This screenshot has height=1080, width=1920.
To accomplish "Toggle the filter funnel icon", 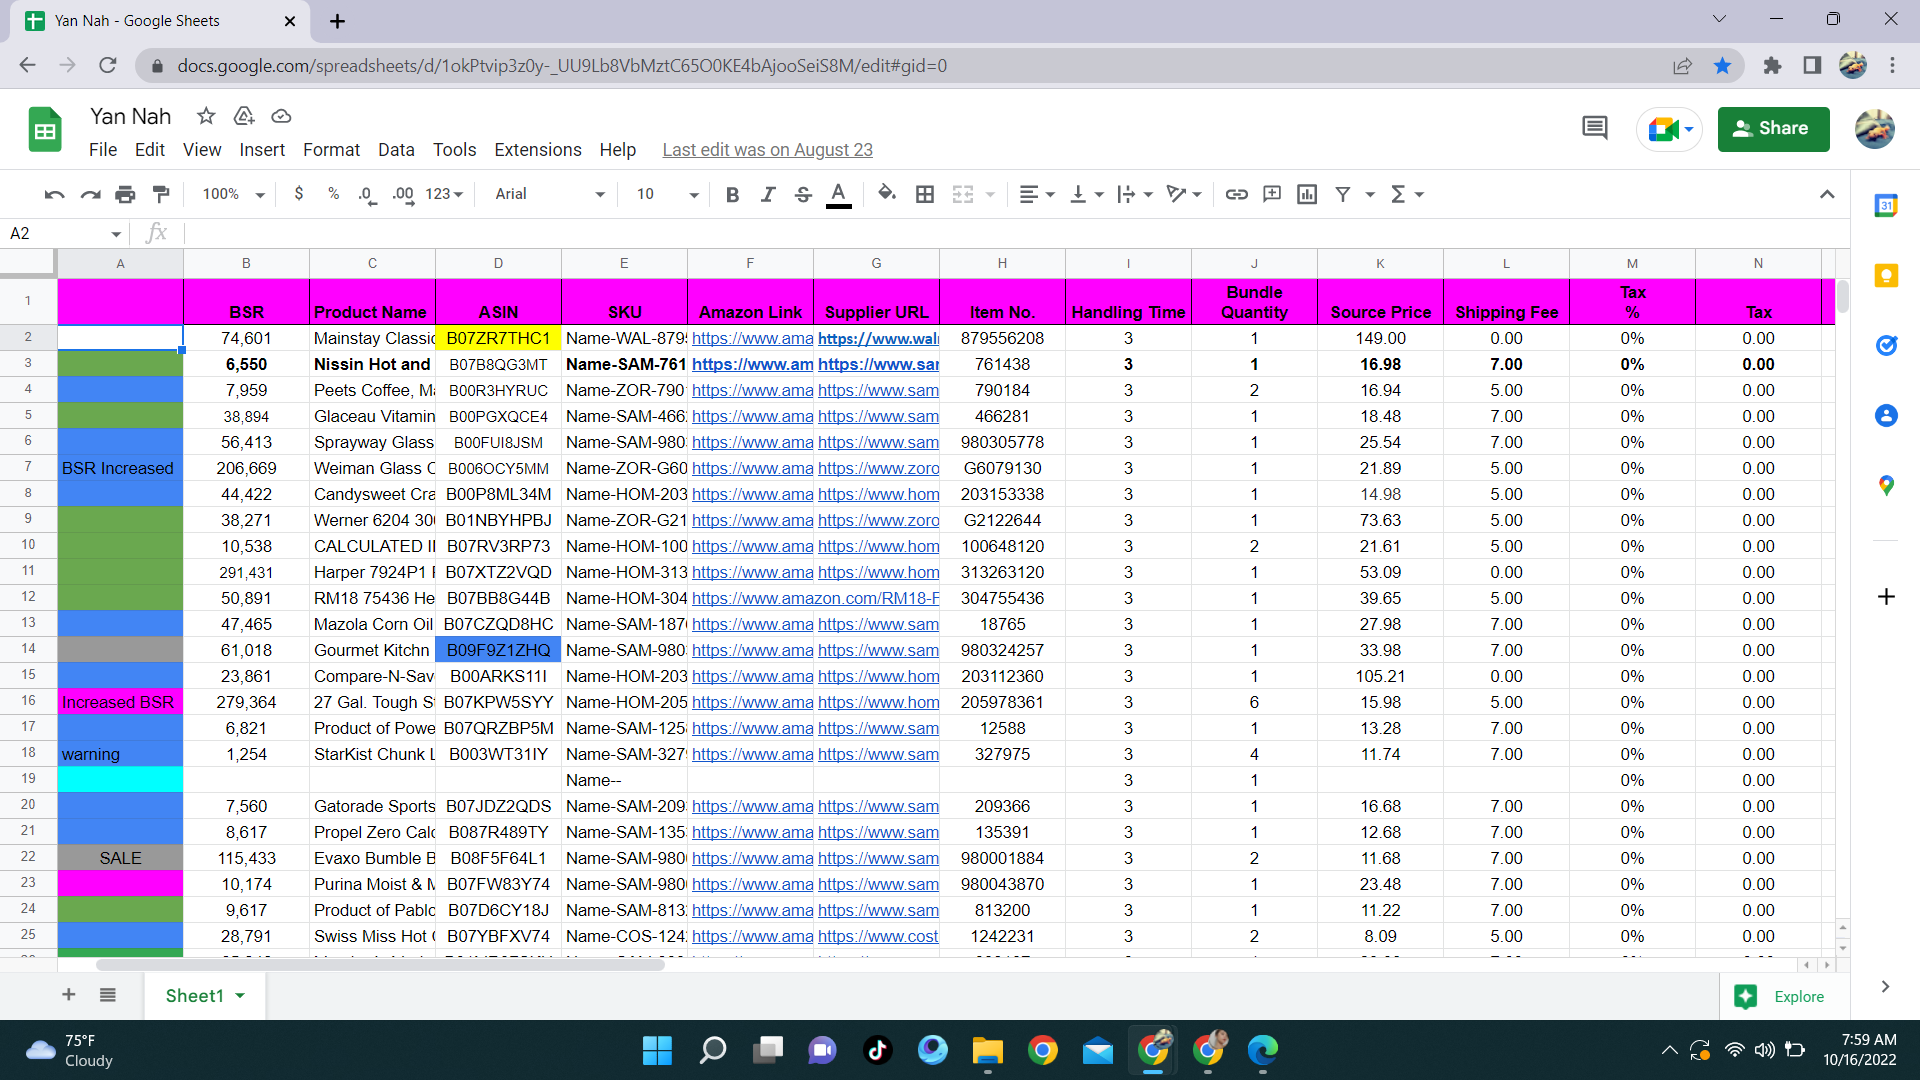I will click(x=1343, y=194).
